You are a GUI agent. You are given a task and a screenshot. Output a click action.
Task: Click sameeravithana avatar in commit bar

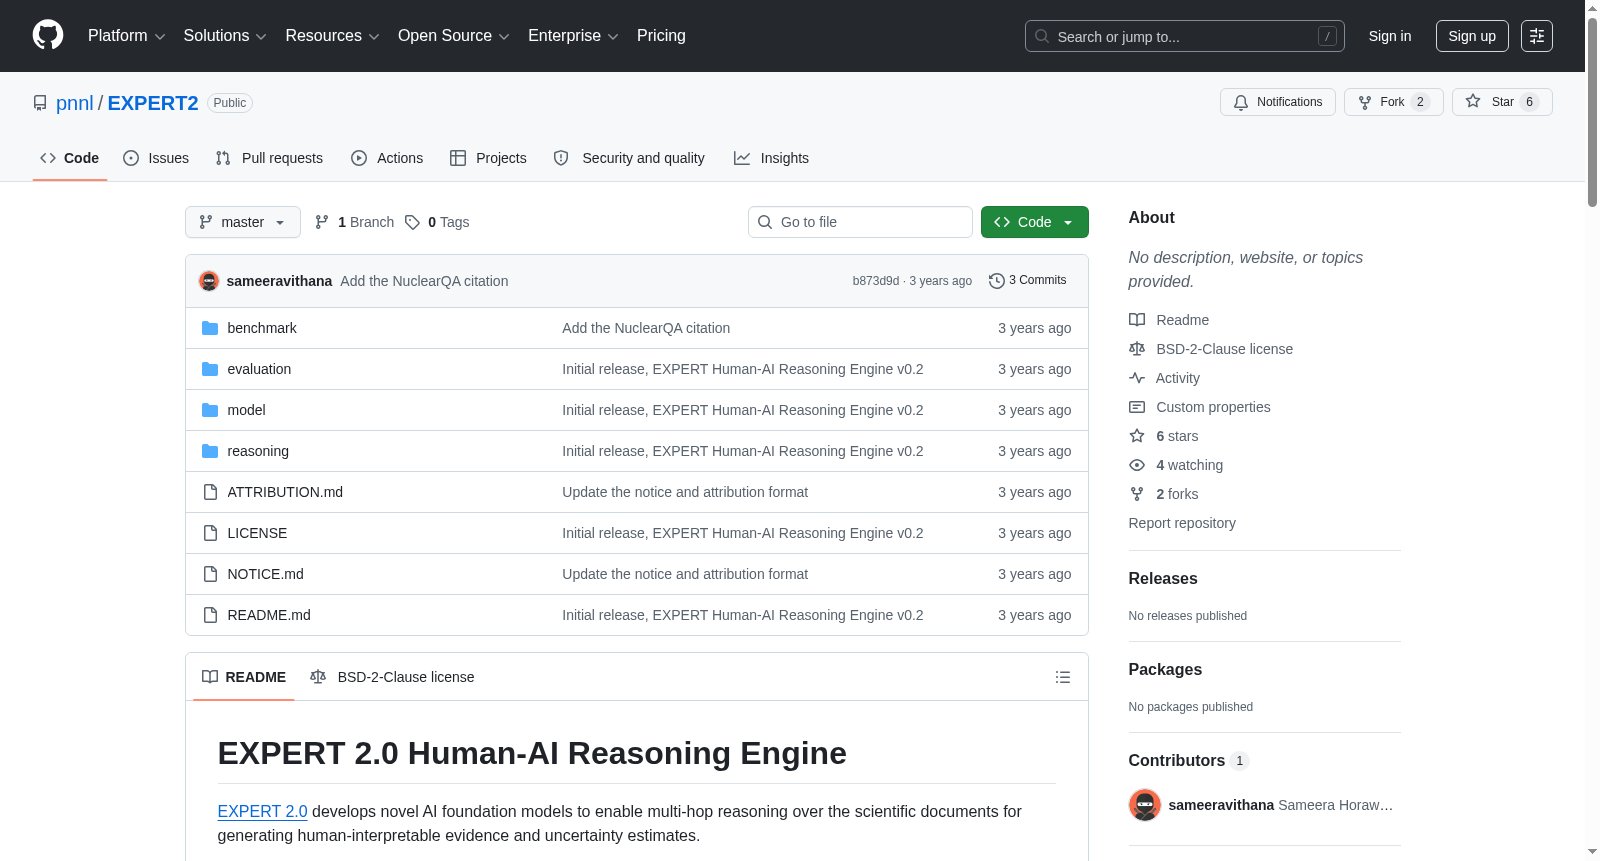coord(209,281)
